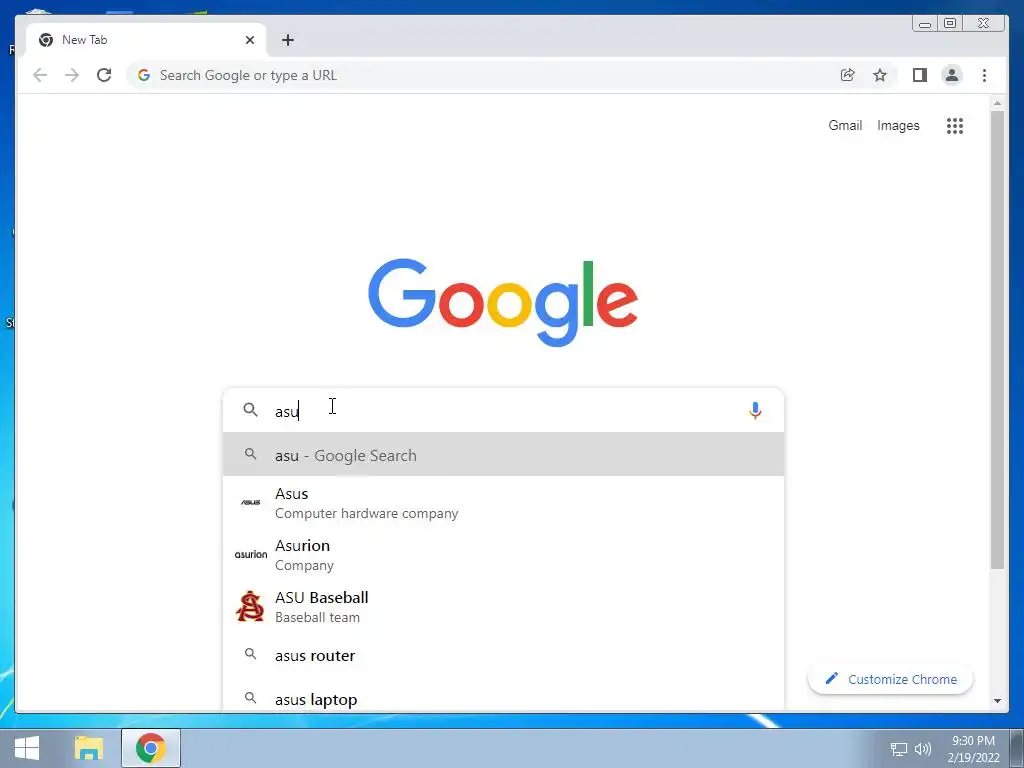The width and height of the screenshot is (1024, 768).
Task: Open Chrome's three-dot menu
Action: tap(984, 75)
